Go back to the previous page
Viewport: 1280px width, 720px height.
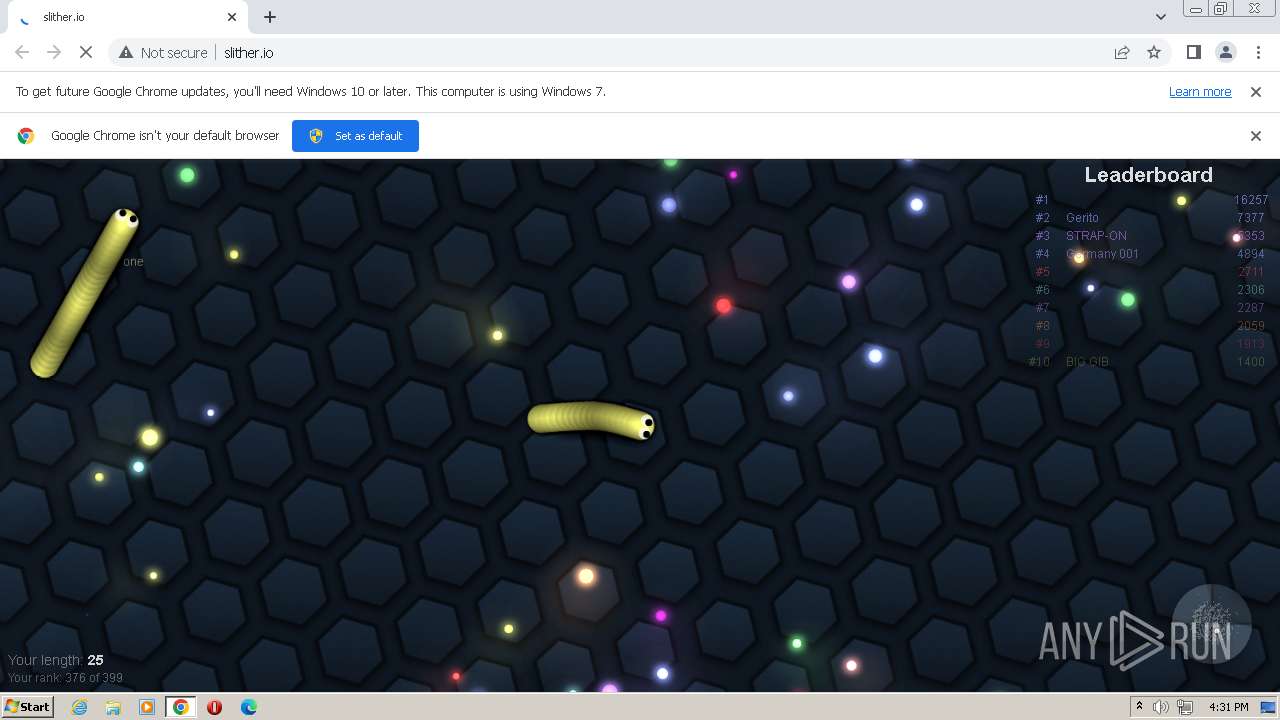pos(22,52)
